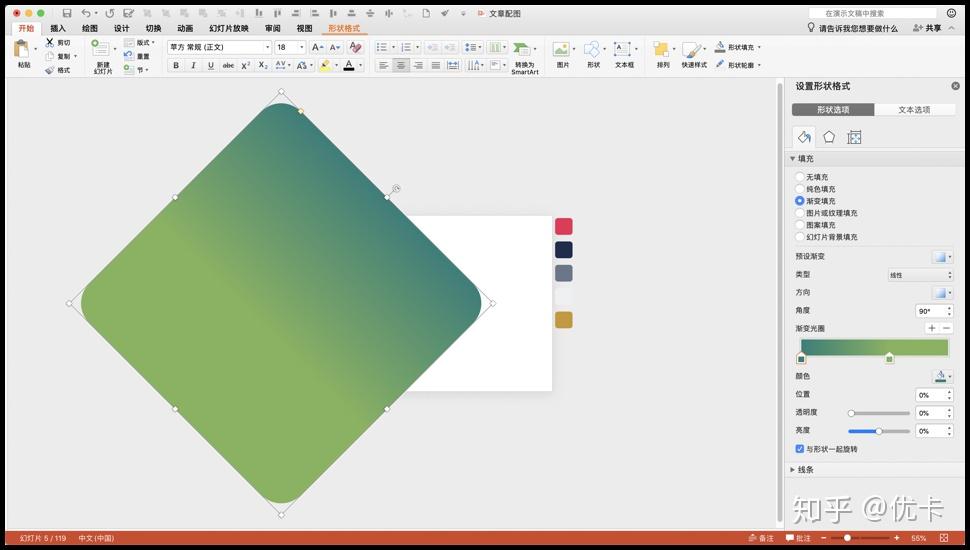Open the Draw (绘图) ribbon tab
This screenshot has height=550, width=970.
click(x=90, y=28)
